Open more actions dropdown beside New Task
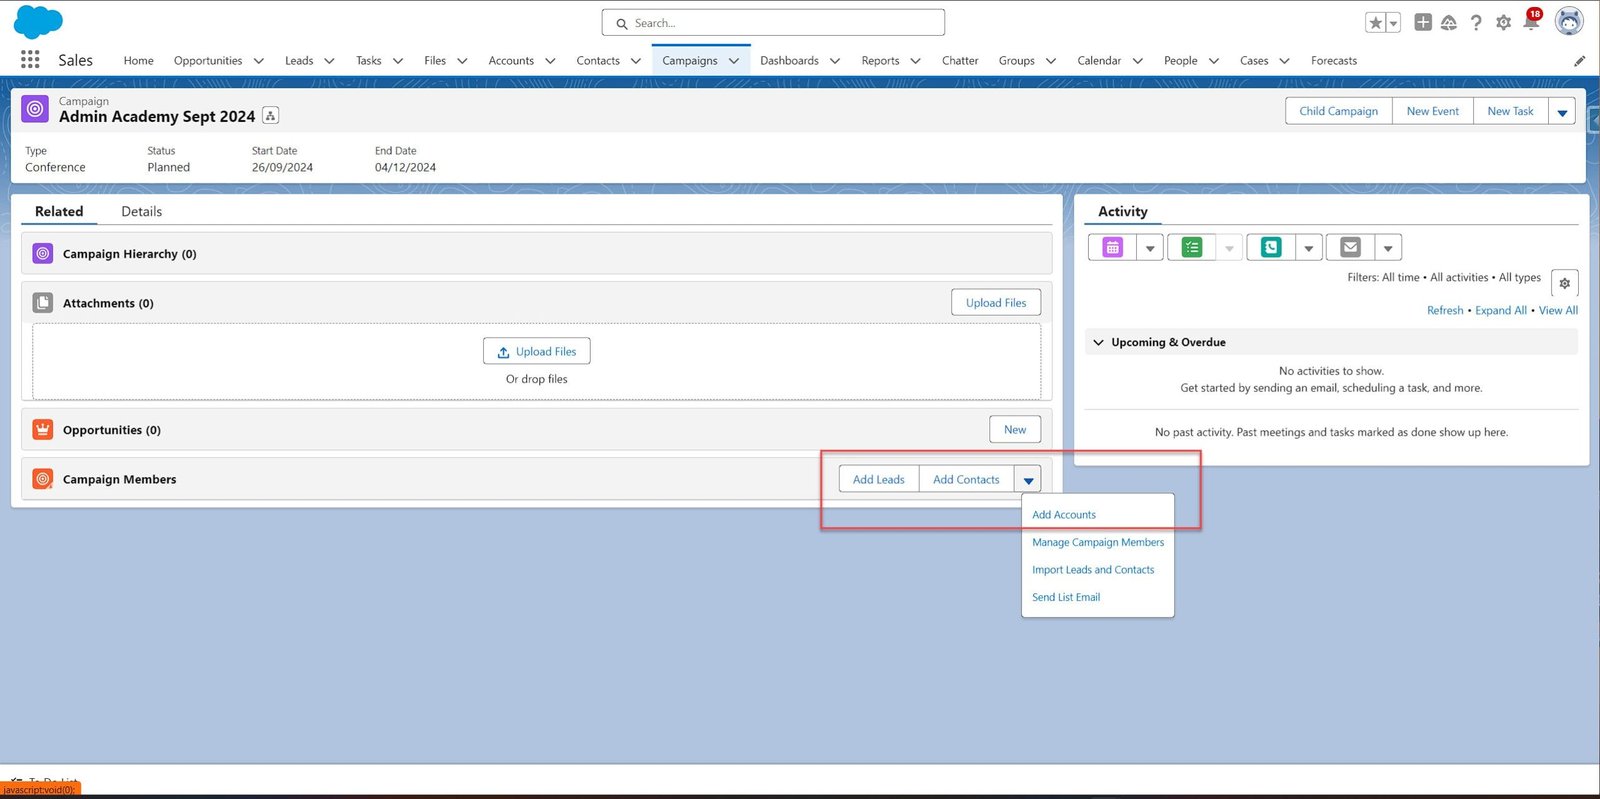Screen dimensions: 1600x799 coord(1562,112)
